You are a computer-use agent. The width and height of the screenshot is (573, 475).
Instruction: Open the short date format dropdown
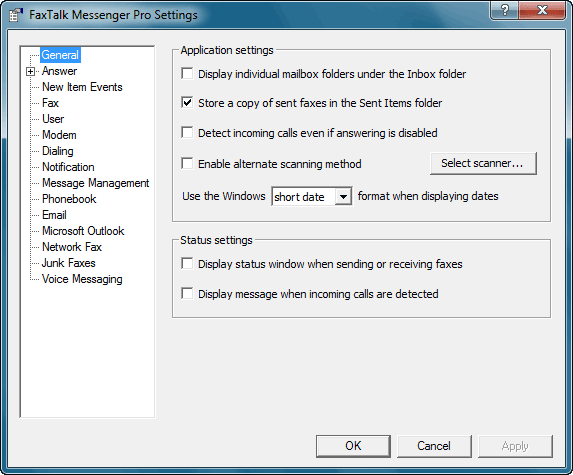point(343,197)
